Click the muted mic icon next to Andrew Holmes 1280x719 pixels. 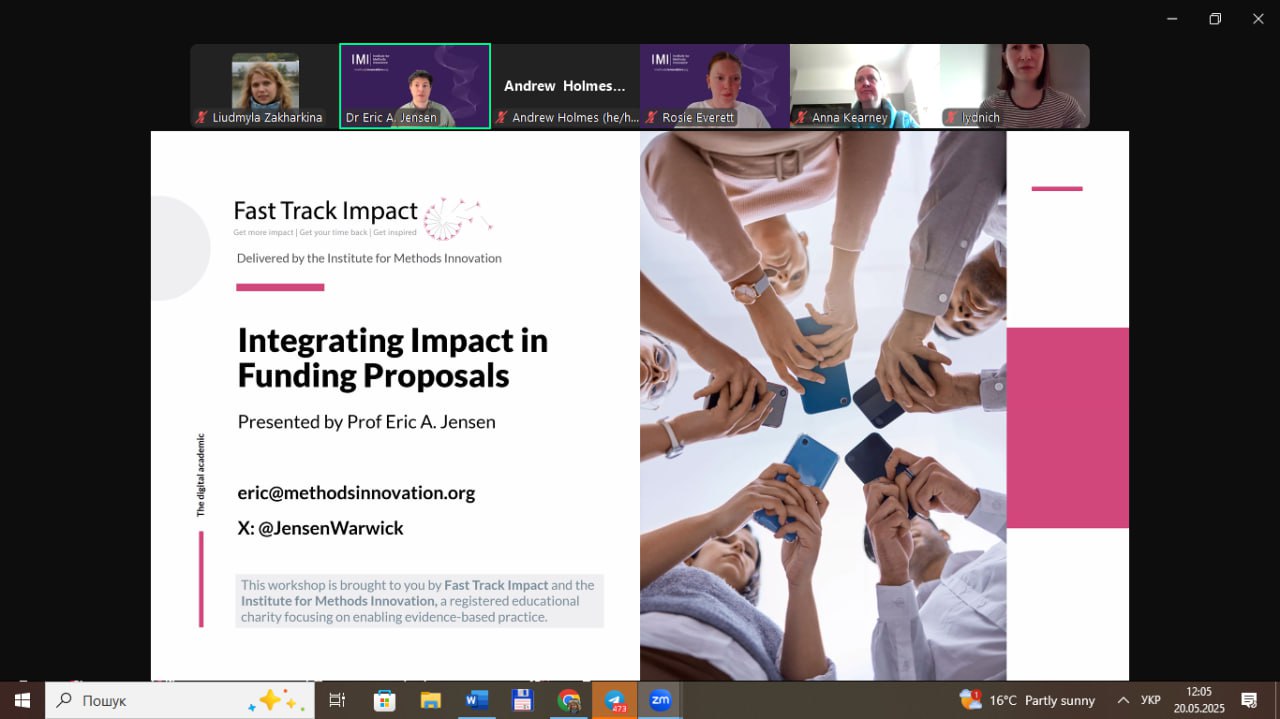(501, 117)
